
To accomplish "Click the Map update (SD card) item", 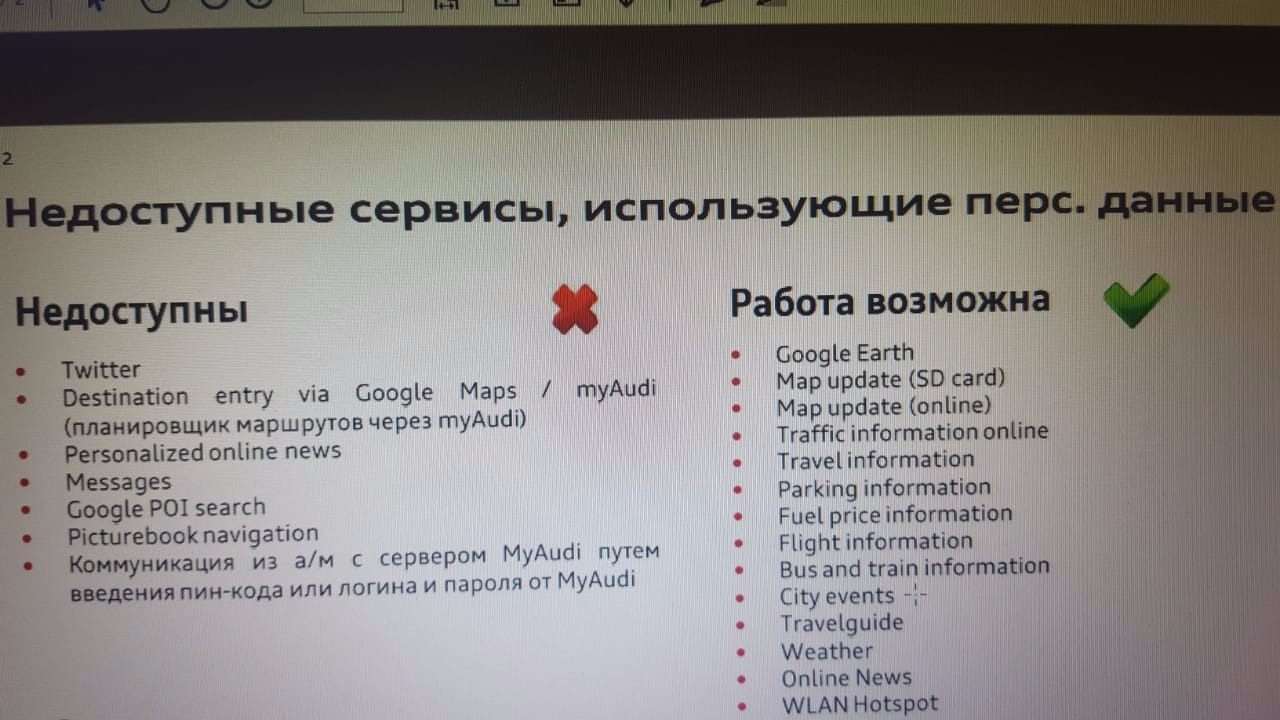I will 891,379.
